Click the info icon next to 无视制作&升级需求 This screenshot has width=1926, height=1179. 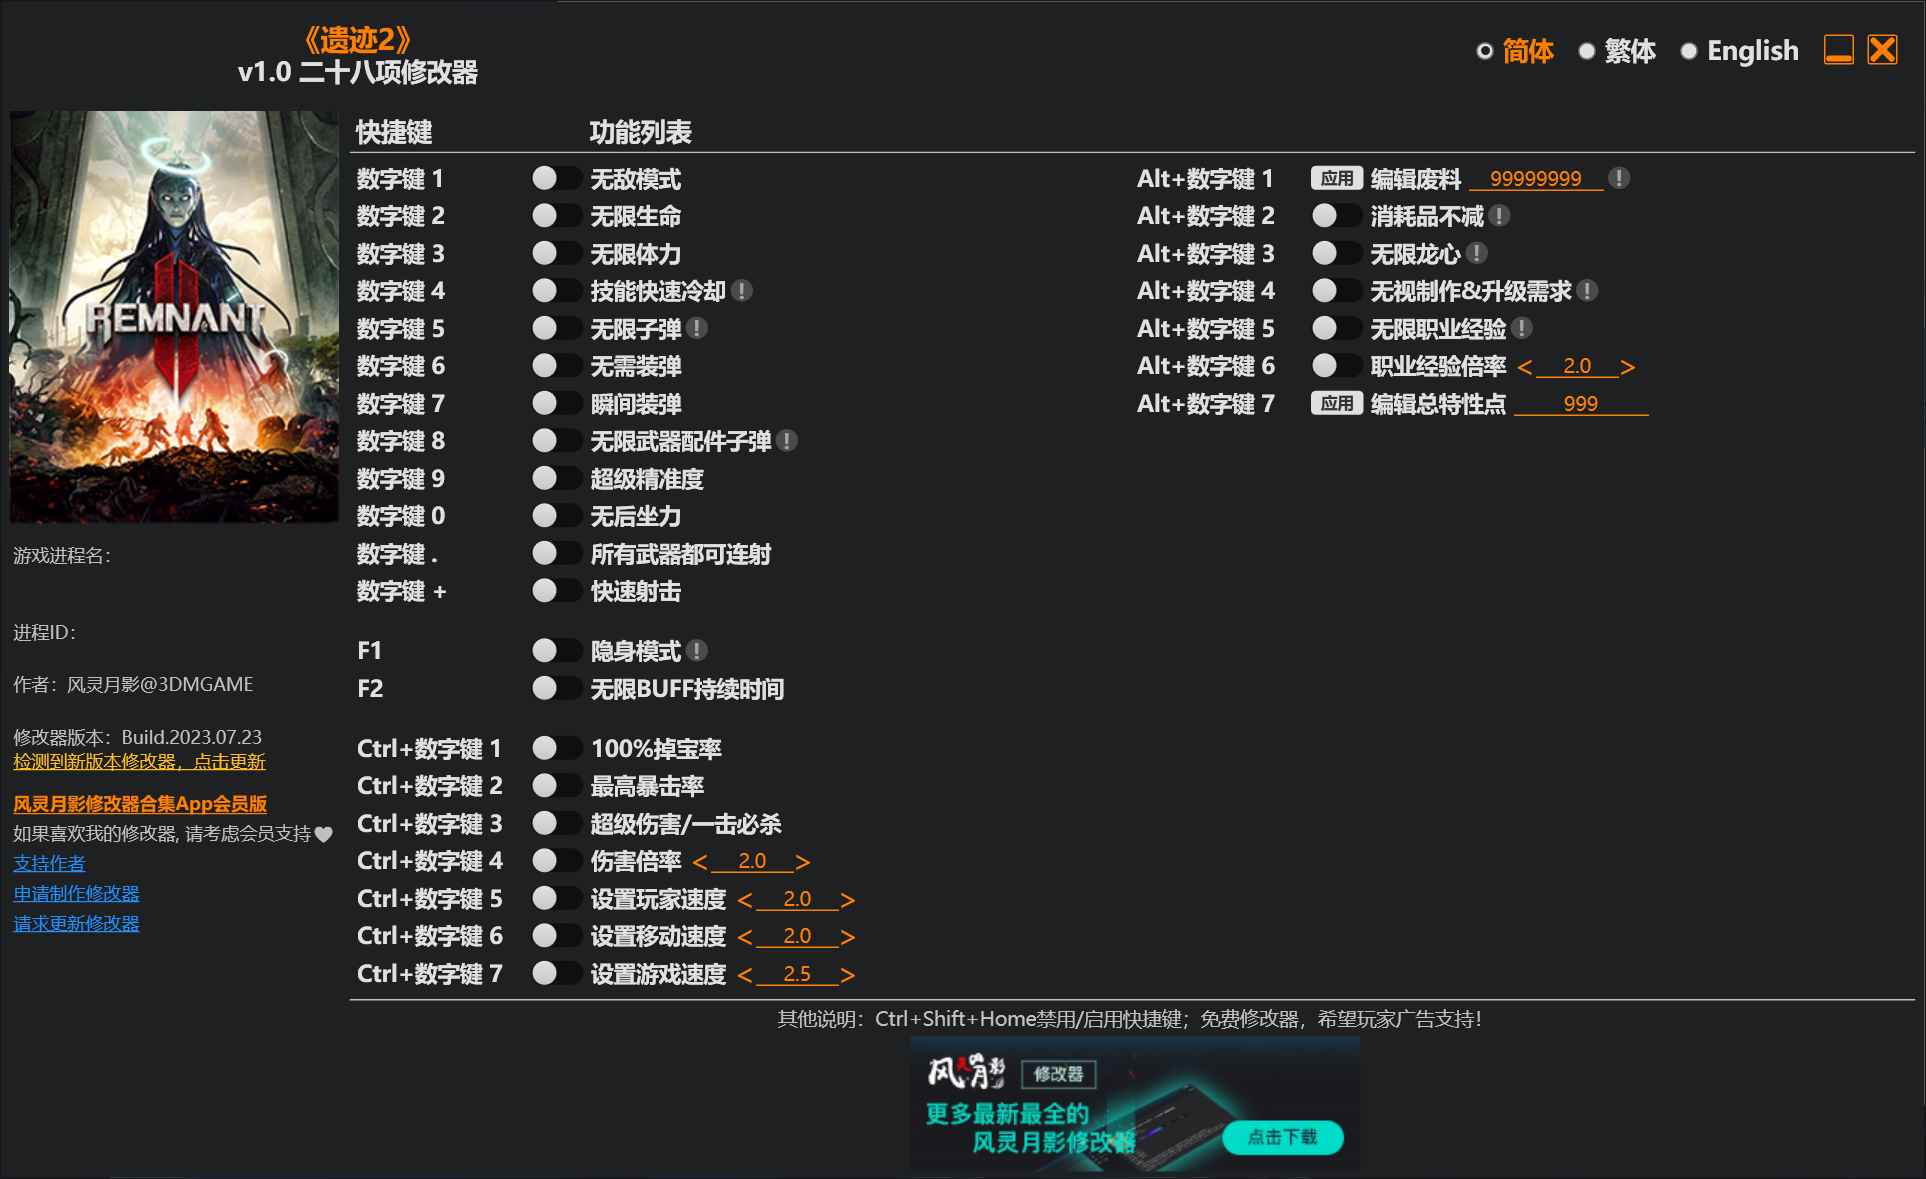pyautogui.click(x=1588, y=291)
